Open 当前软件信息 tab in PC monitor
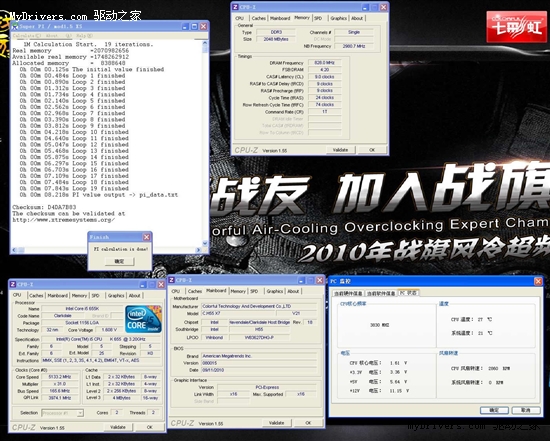This screenshot has height=441, width=550. pyautogui.click(x=381, y=293)
